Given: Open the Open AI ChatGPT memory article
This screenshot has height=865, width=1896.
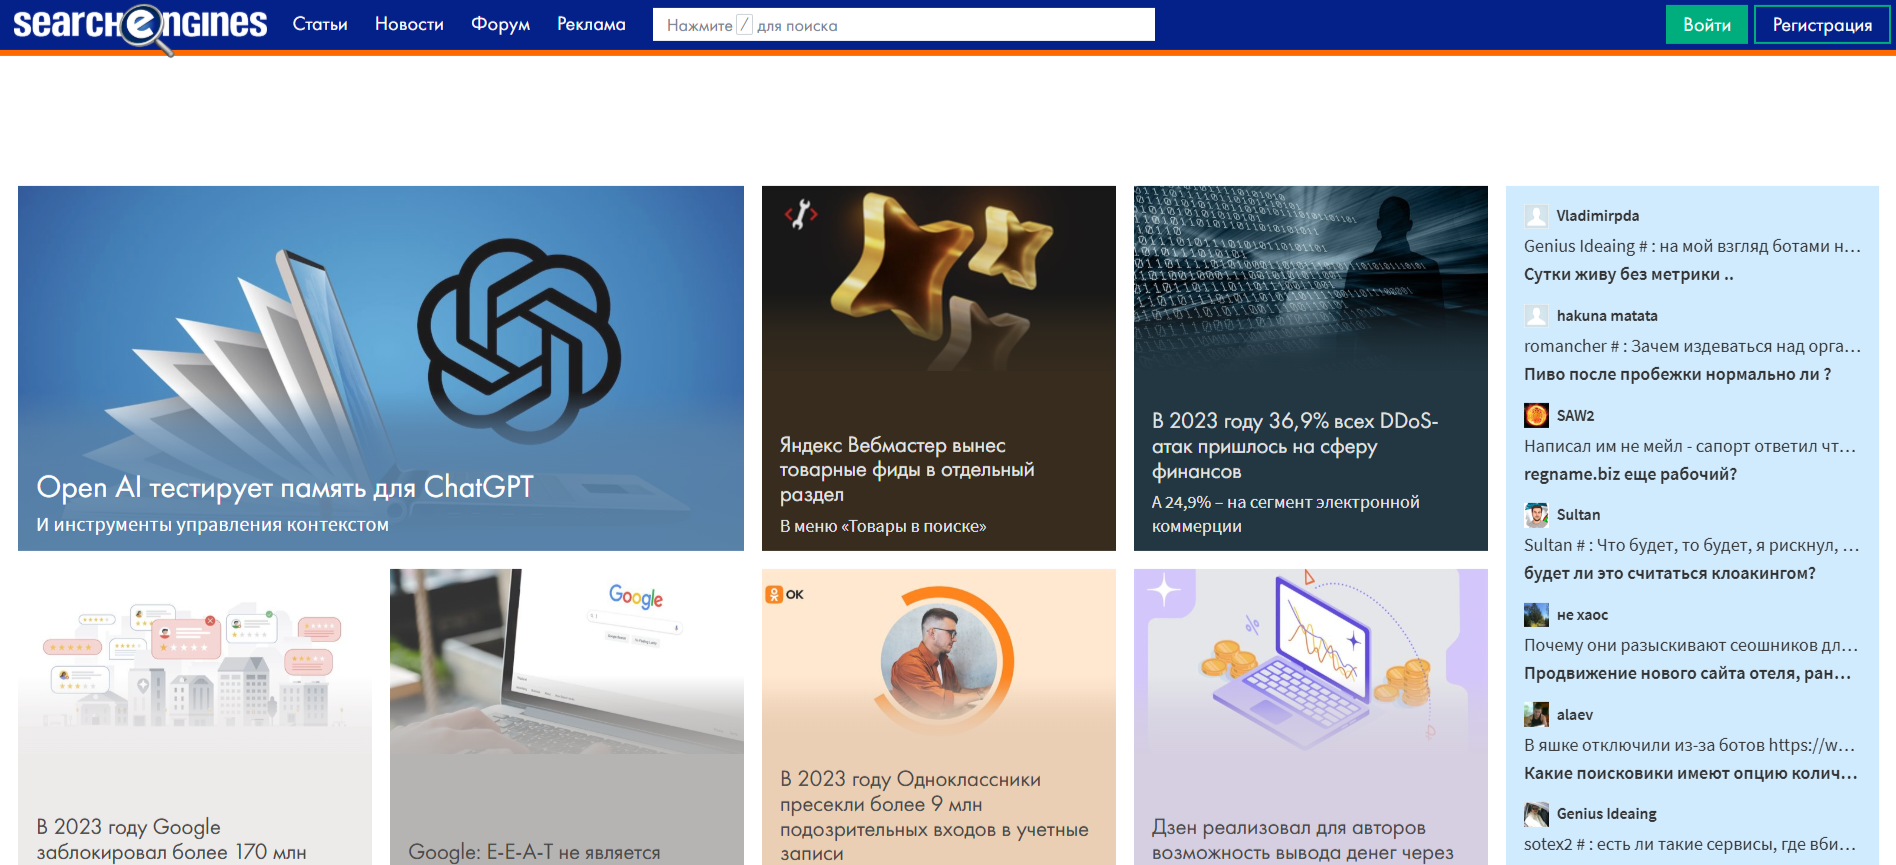Looking at the screenshot, I should tap(285, 487).
